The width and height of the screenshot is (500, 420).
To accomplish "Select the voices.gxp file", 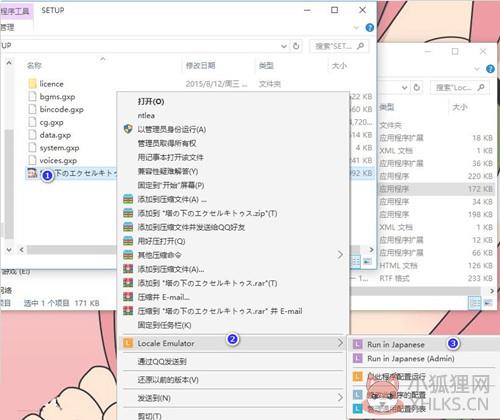I will 58,160.
